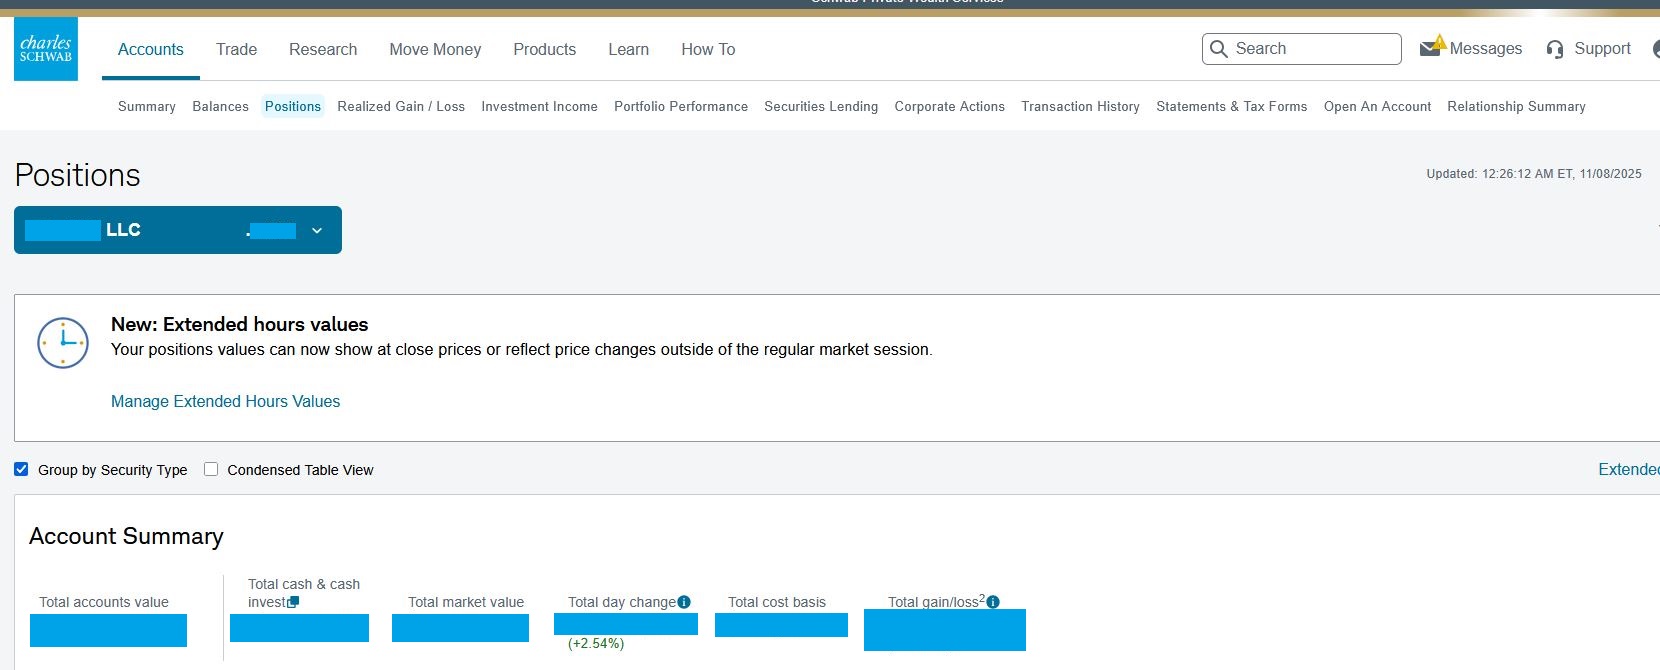Click the Support headset icon
Viewport: 1660px width, 670px height.
point(1555,49)
